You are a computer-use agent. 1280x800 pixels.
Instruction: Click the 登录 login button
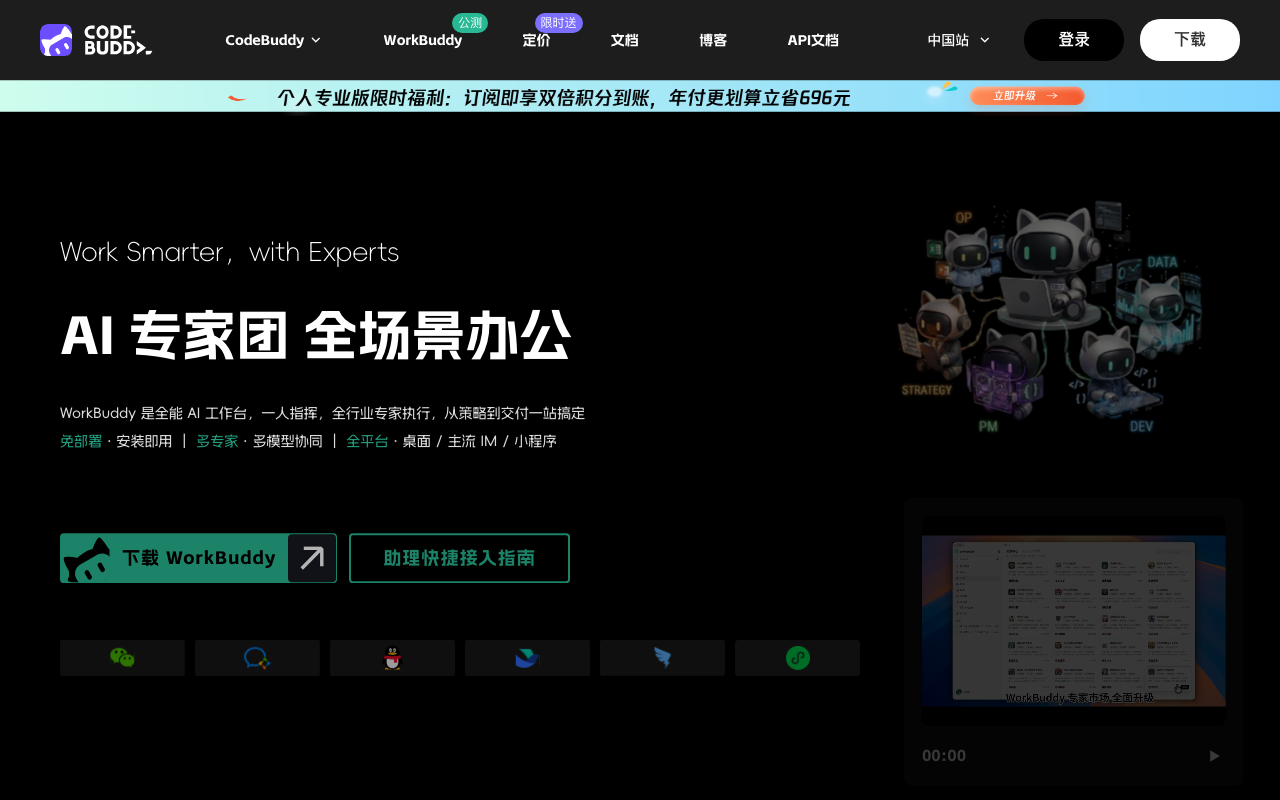click(x=1074, y=40)
